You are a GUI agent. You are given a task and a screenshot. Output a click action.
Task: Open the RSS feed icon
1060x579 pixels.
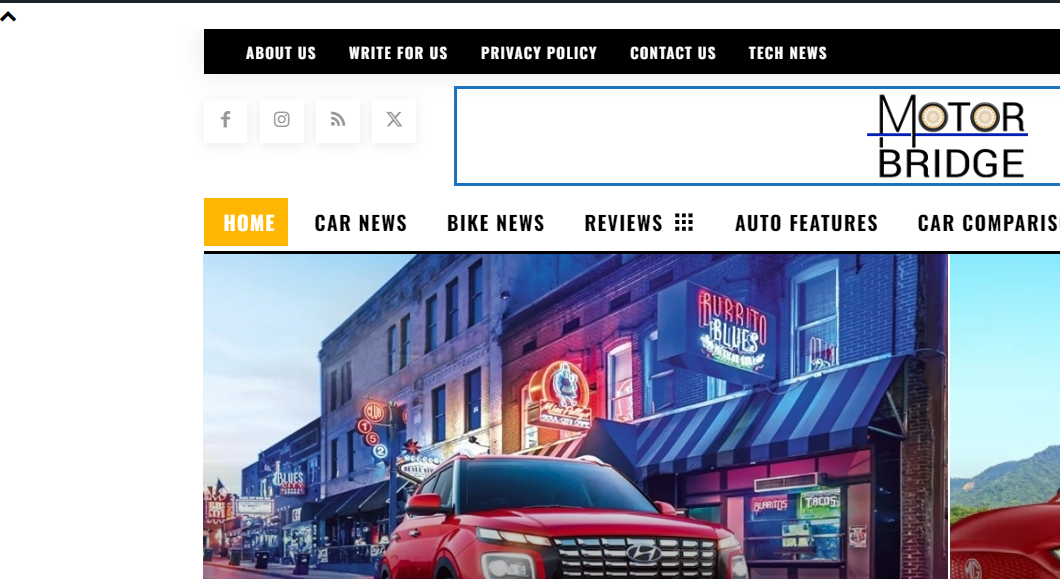(x=337, y=120)
